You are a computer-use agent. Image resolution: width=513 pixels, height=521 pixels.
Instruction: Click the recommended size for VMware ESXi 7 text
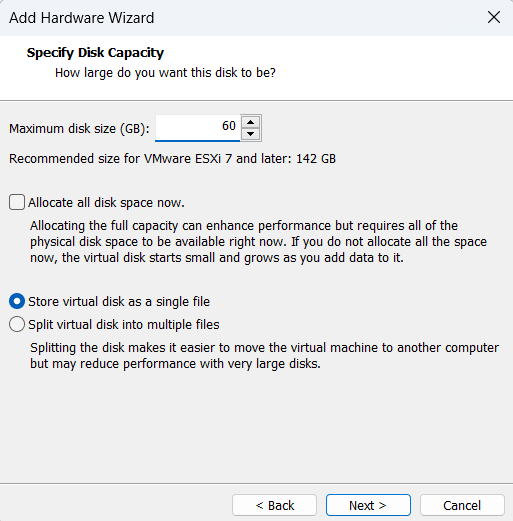coord(172,159)
